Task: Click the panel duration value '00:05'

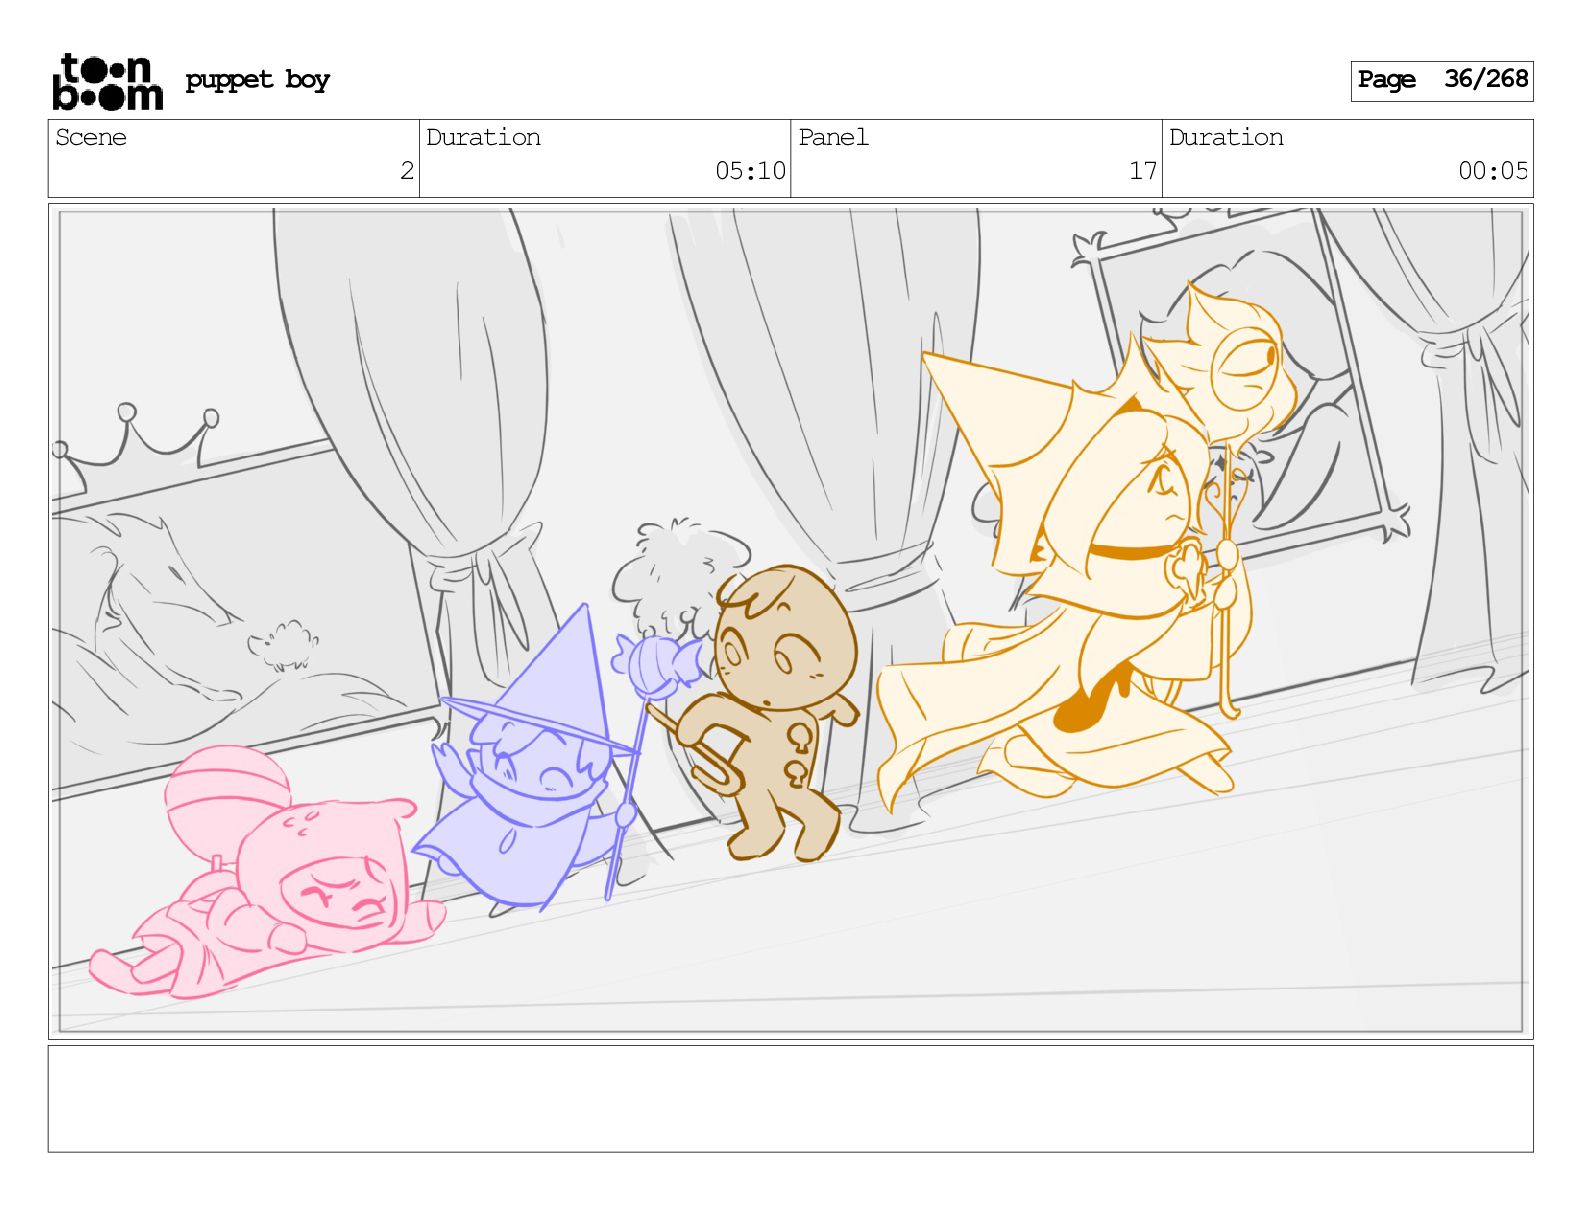Action: tap(1493, 171)
